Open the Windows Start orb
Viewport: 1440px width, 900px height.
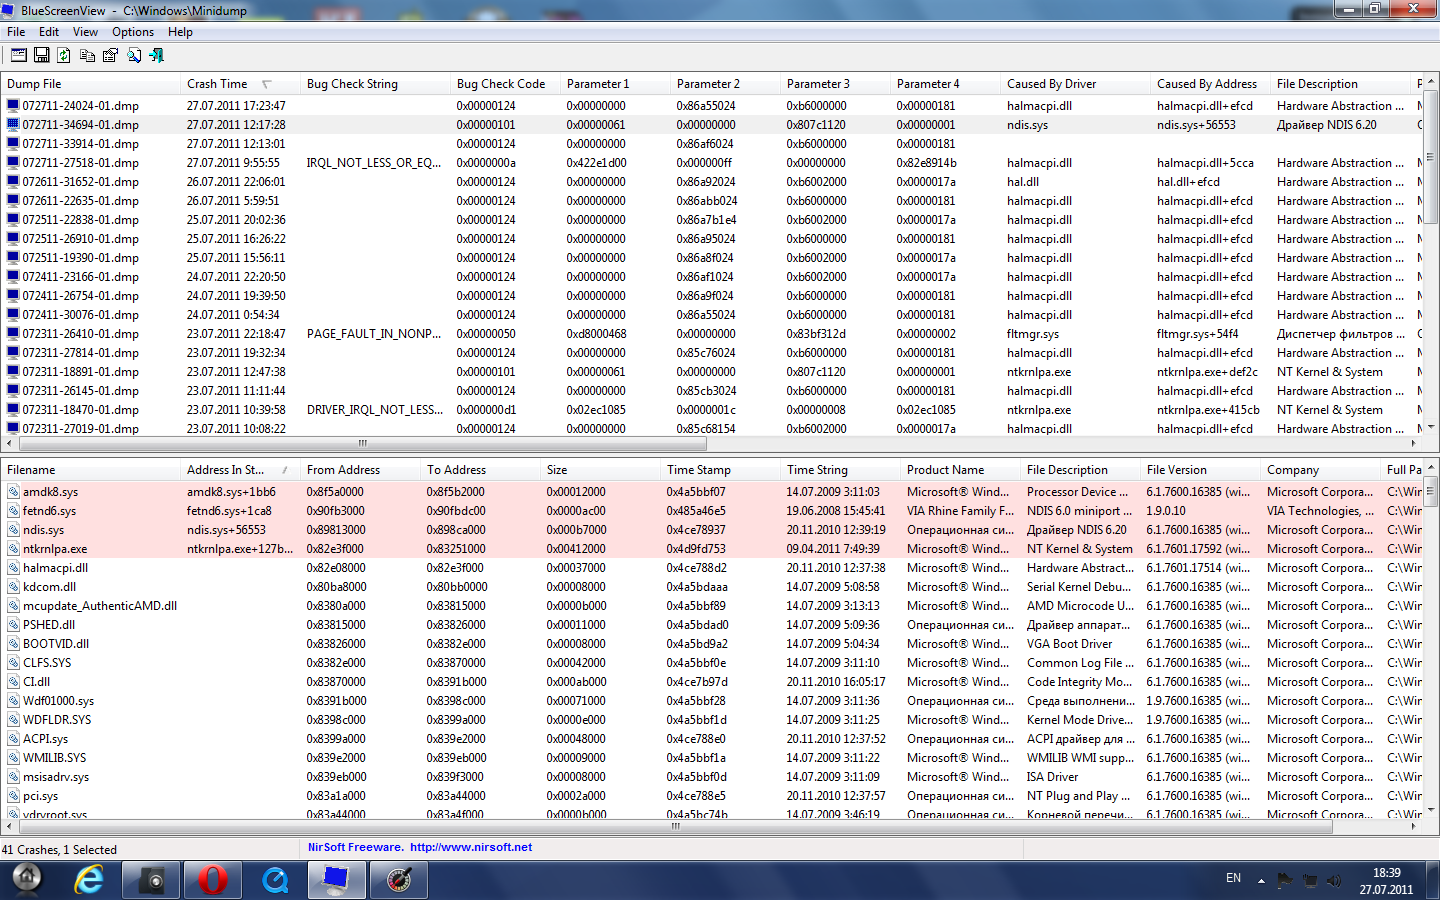pyautogui.click(x=27, y=879)
